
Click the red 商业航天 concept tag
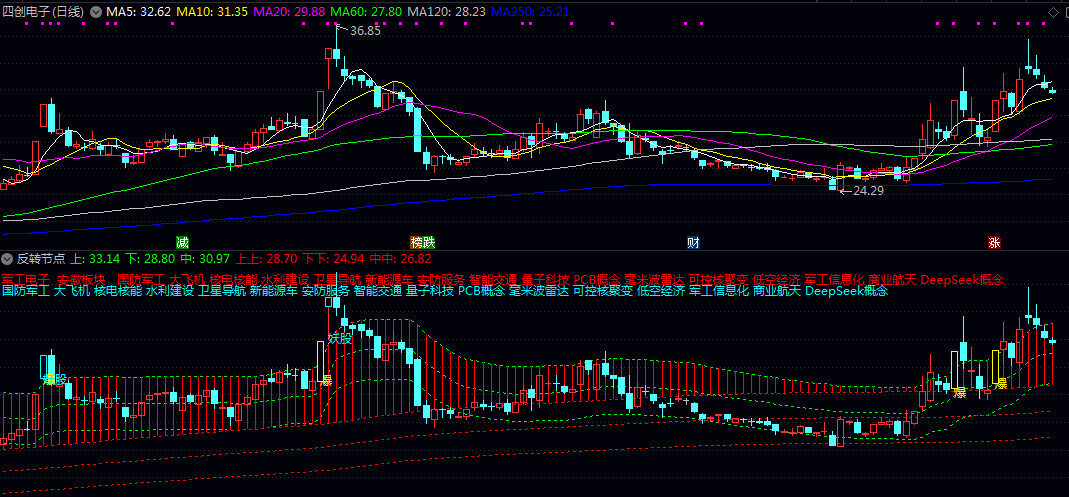coord(893,280)
